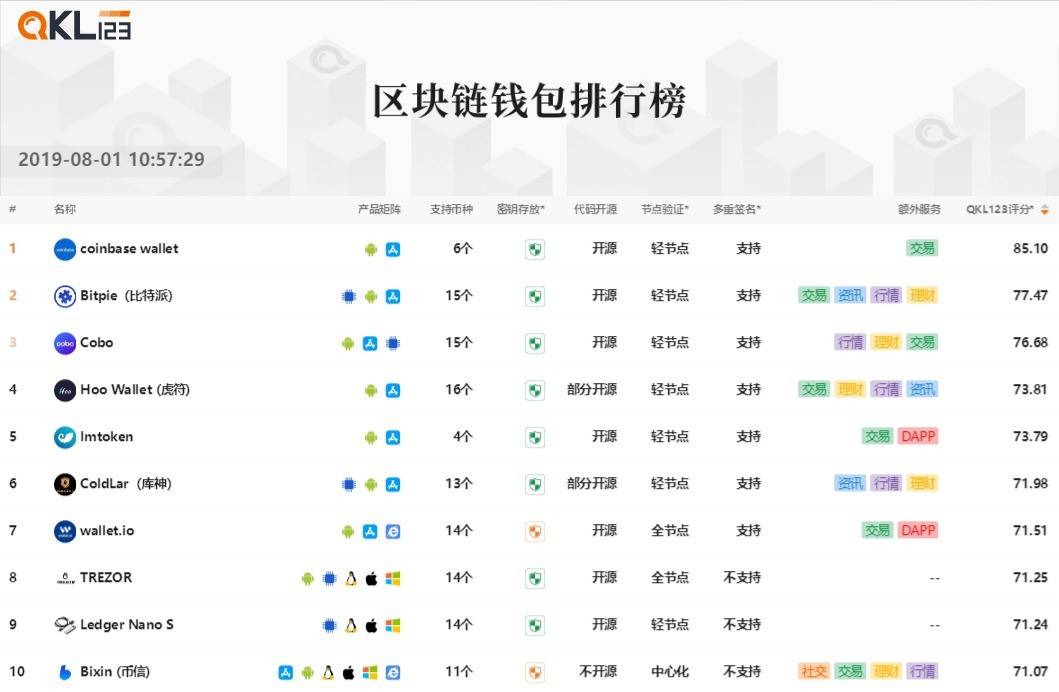This screenshot has height=692, width=1059.
Task: Click orange shield icon in Bixin row
Action: tap(535, 672)
